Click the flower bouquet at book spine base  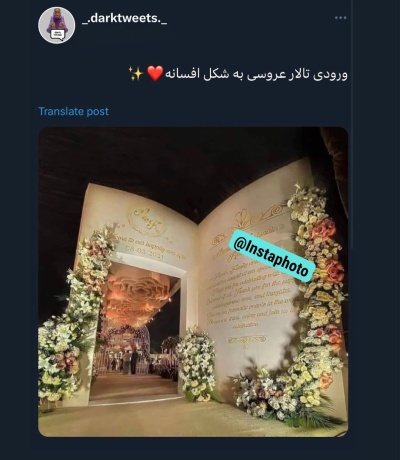(x=196, y=365)
